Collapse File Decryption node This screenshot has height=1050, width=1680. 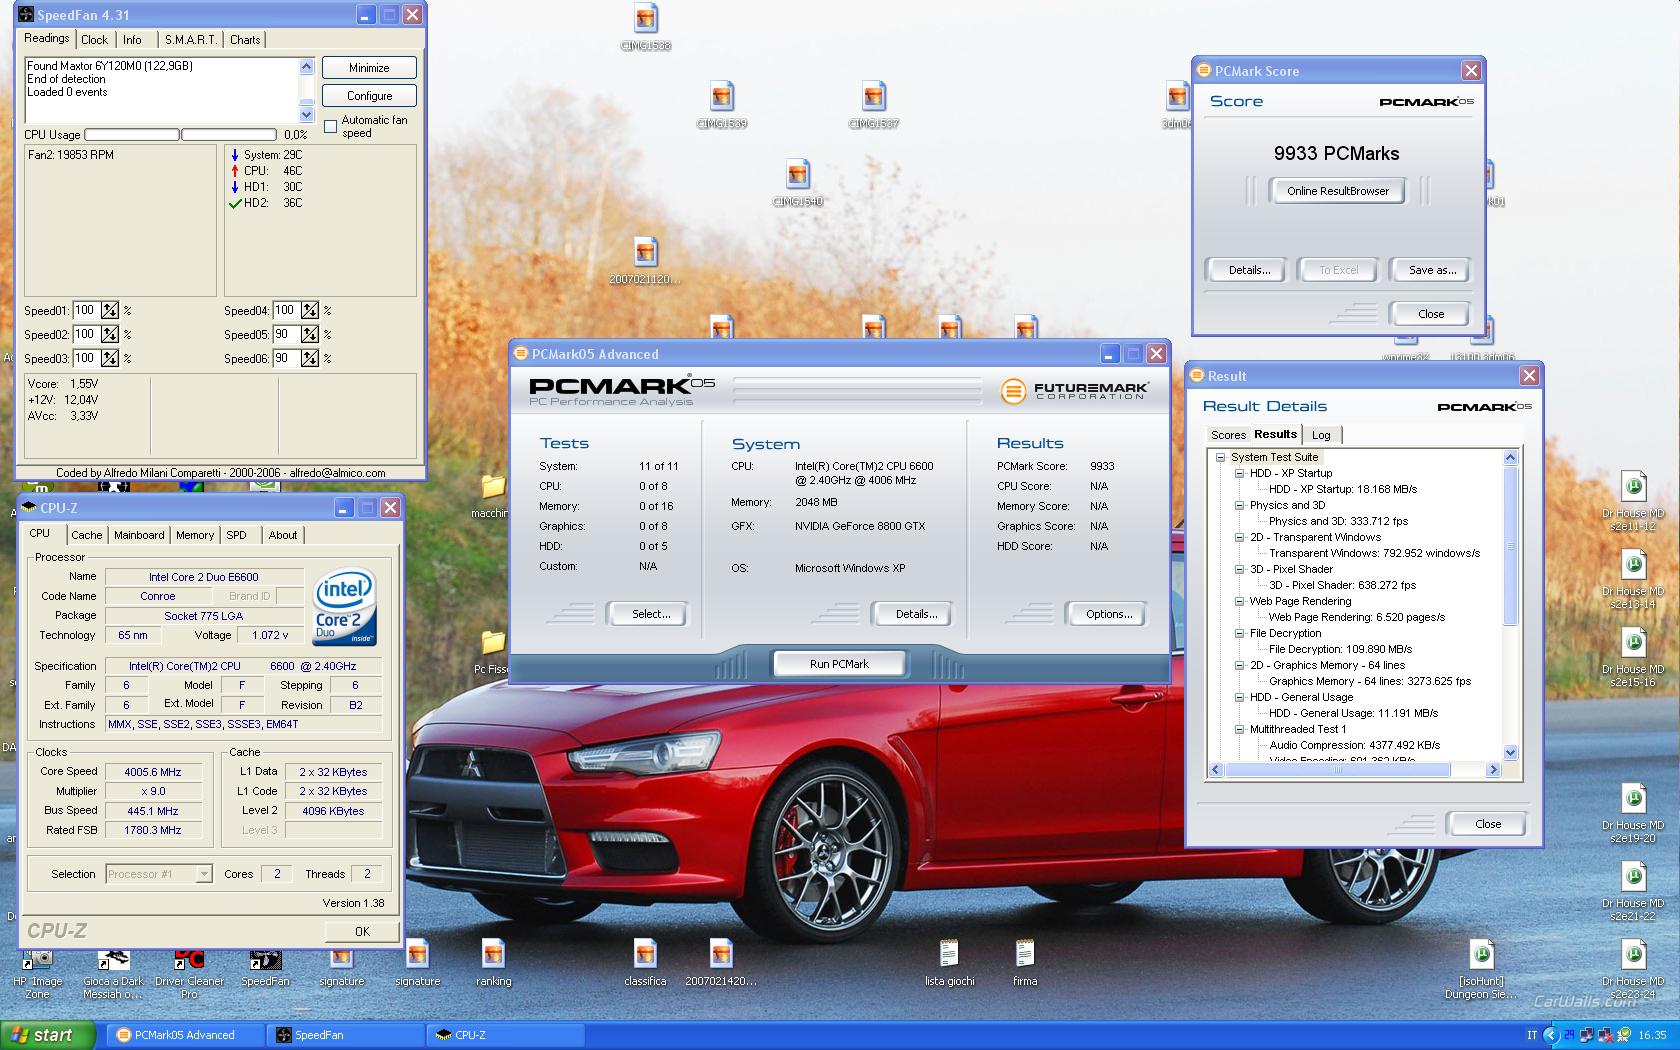(x=1240, y=633)
